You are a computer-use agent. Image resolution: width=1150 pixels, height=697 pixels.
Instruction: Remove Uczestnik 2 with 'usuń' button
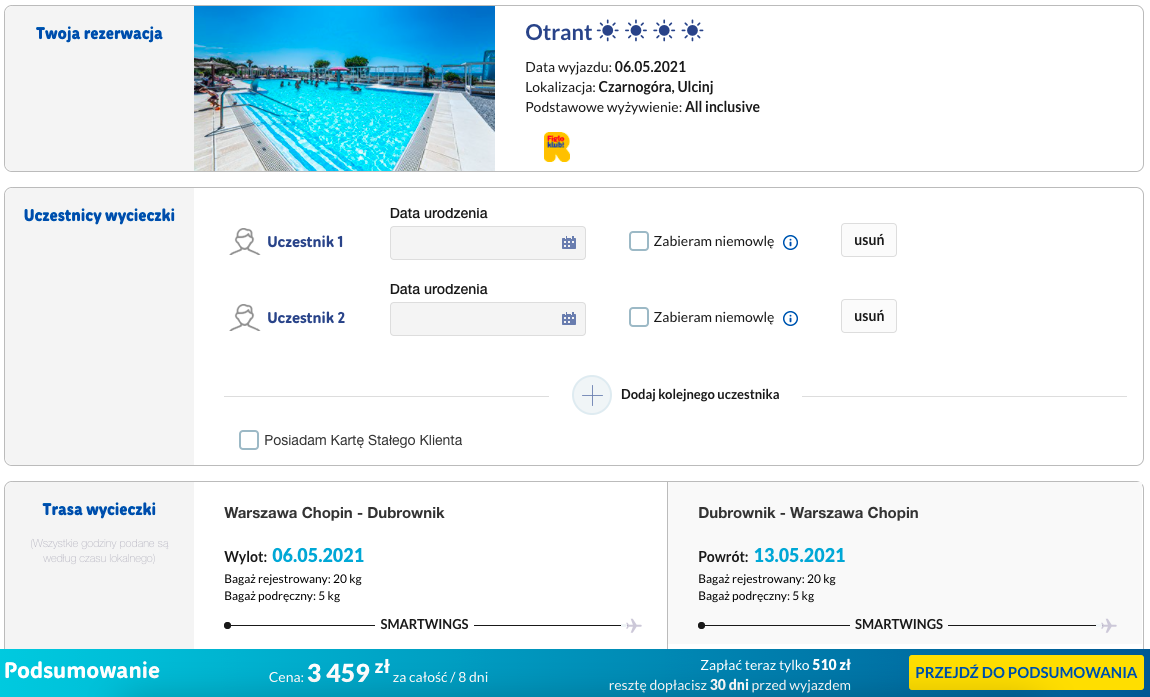coord(868,316)
